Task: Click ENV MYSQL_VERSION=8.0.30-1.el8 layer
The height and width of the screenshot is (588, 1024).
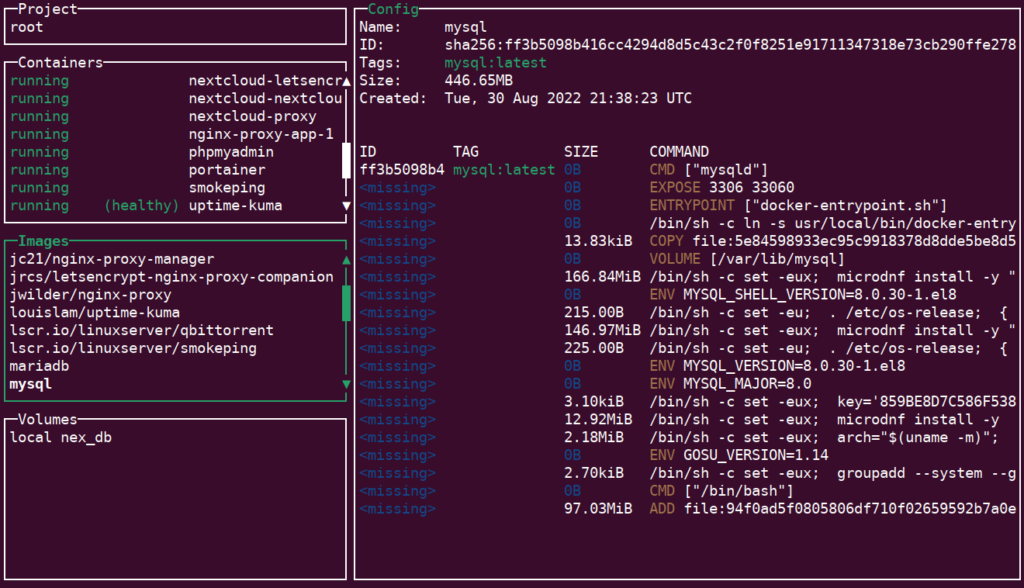Action: [777, 366]
